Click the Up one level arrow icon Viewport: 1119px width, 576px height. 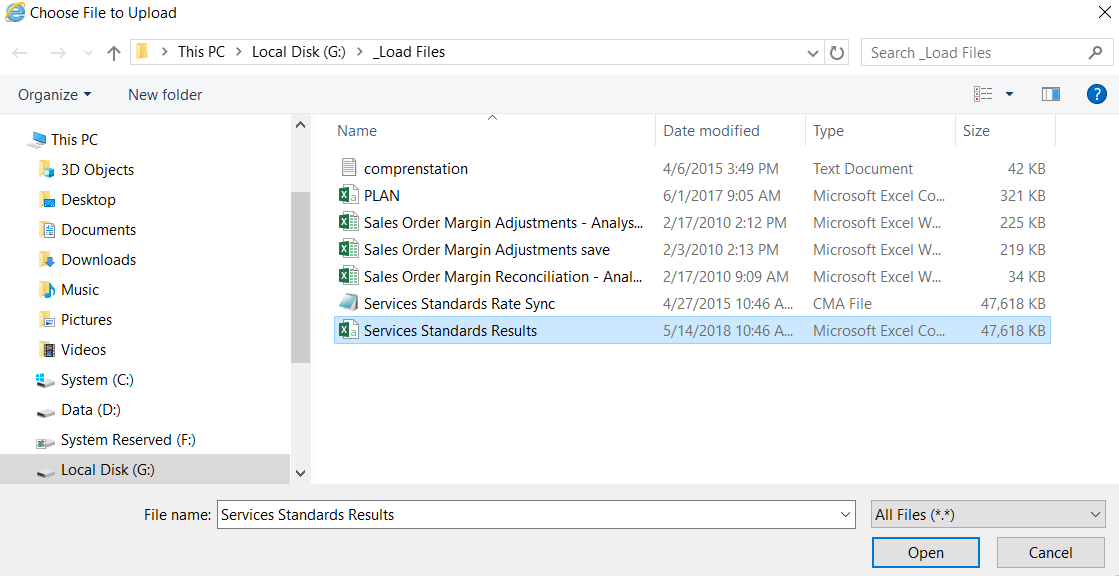(x=113, y=53)
